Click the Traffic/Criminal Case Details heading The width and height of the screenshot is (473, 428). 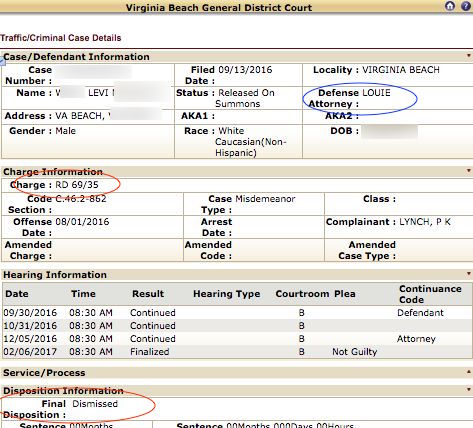click(61, 38)
